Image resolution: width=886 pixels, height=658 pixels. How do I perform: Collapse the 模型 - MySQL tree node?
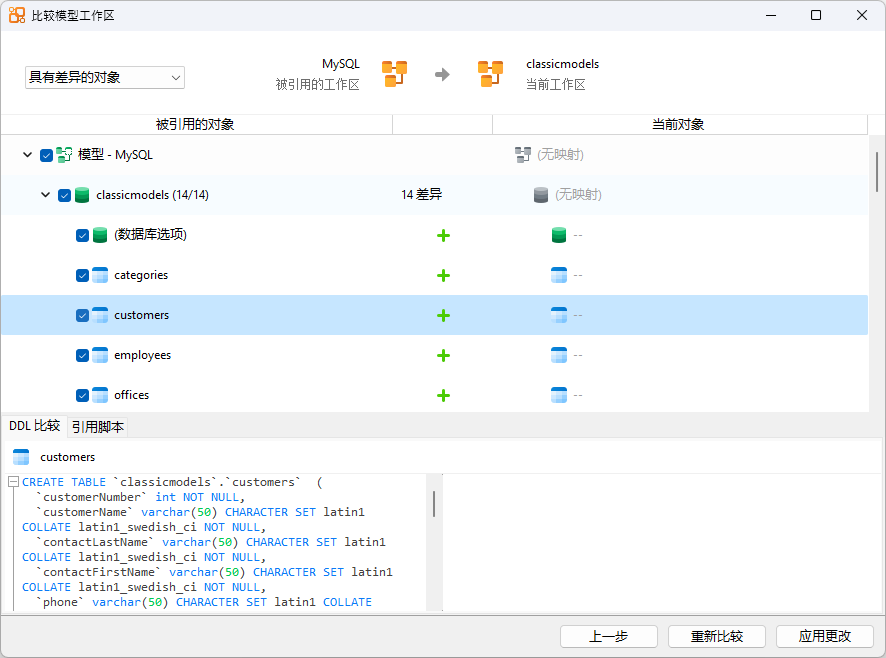(x=27, y=155)
